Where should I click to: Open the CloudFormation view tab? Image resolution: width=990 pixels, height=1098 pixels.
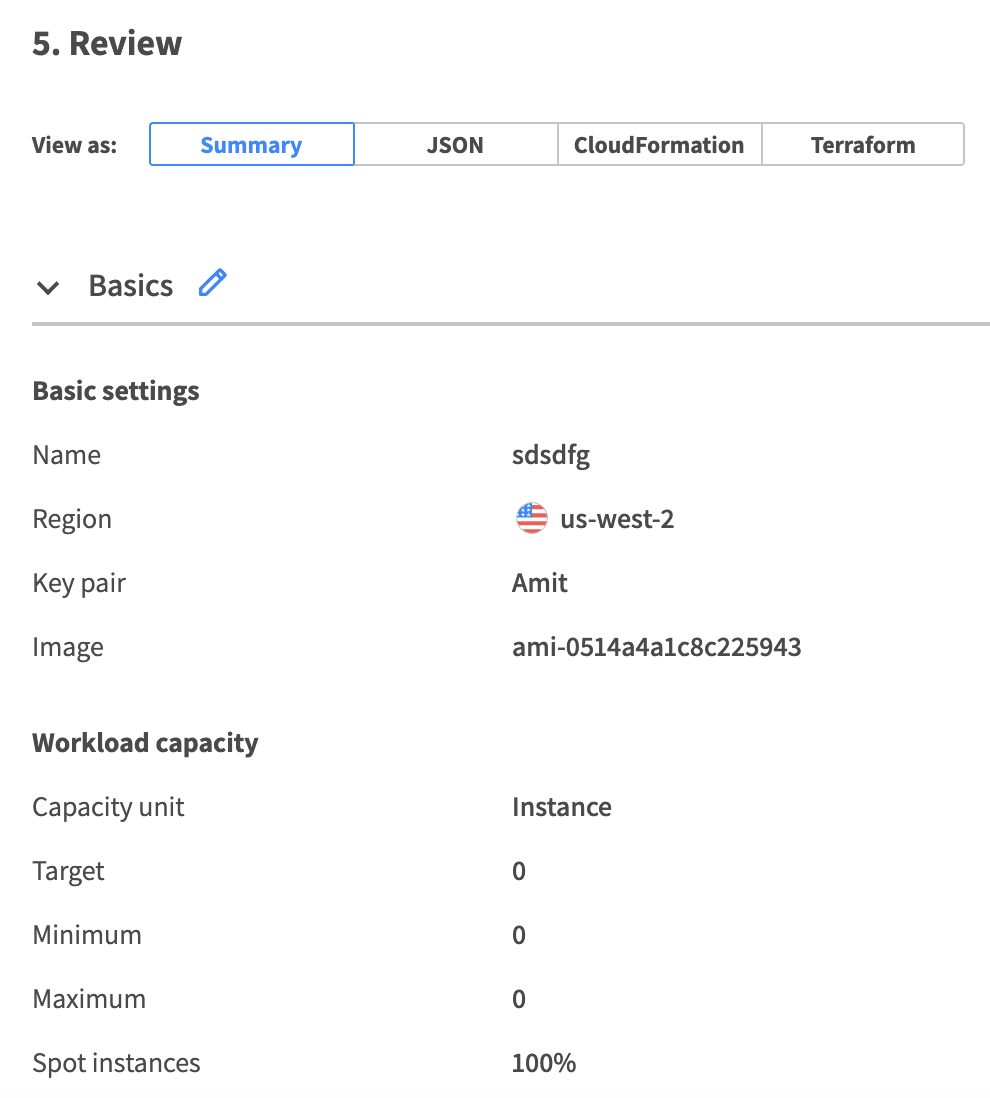click(659, 144)
